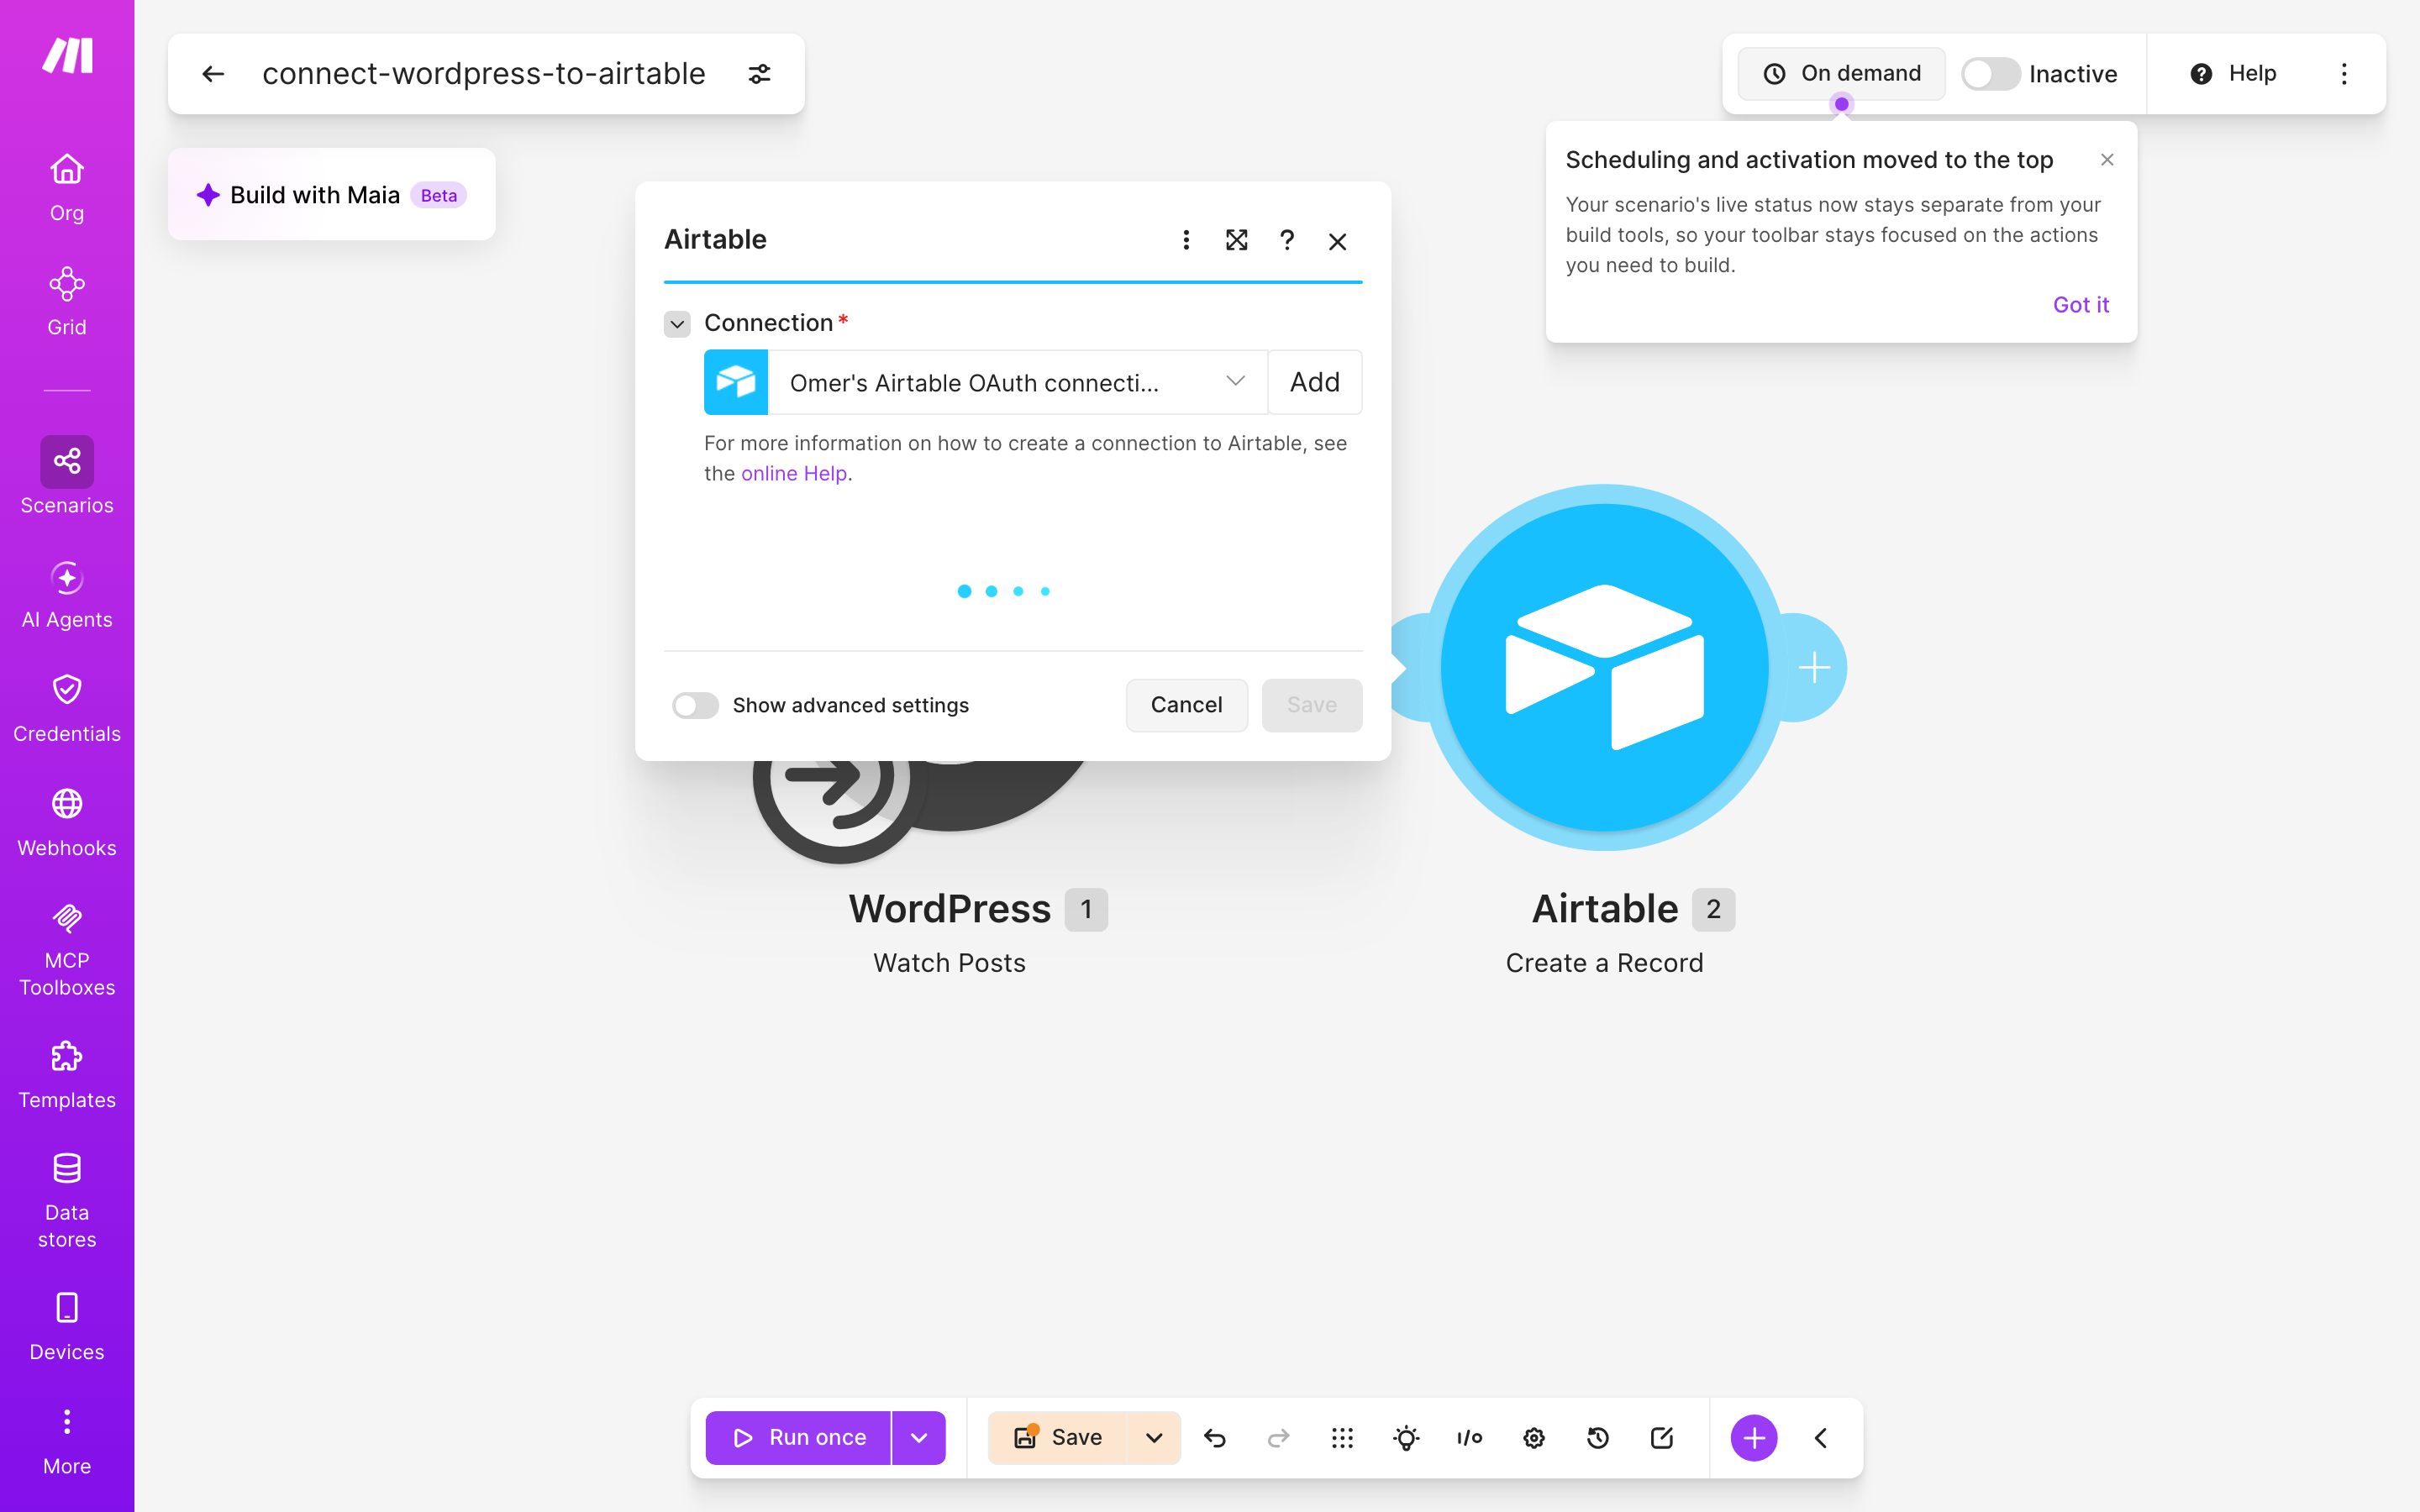Open Templates section
Screen dimensions: 2420x1512
(x=67, y=1075)
